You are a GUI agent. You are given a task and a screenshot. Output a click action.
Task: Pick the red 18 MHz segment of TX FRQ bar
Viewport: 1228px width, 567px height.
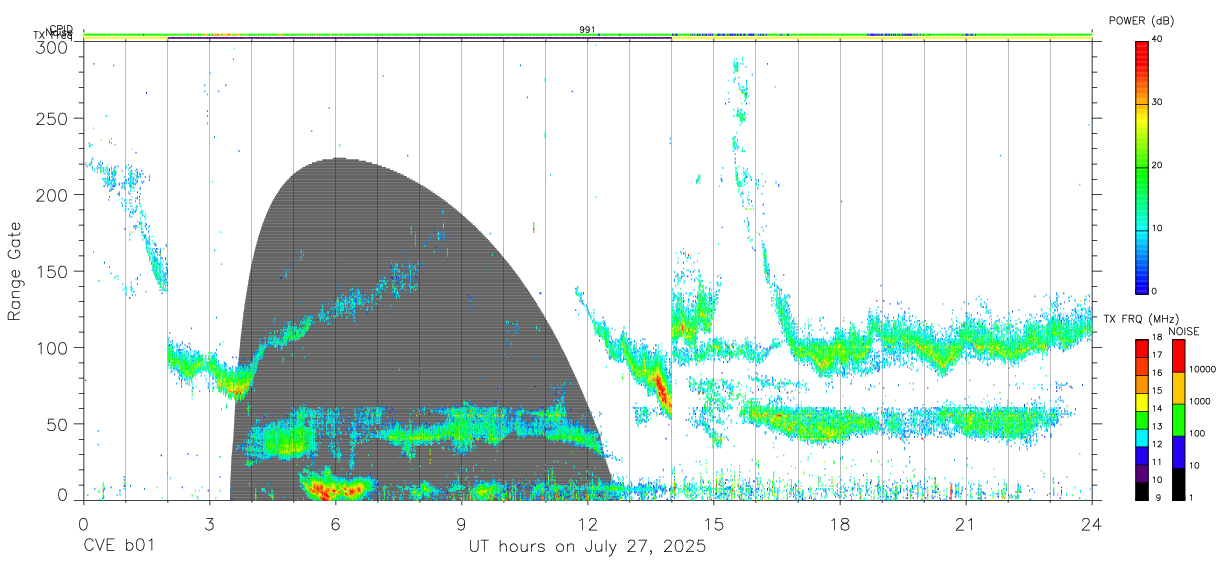coord(1142,347)
